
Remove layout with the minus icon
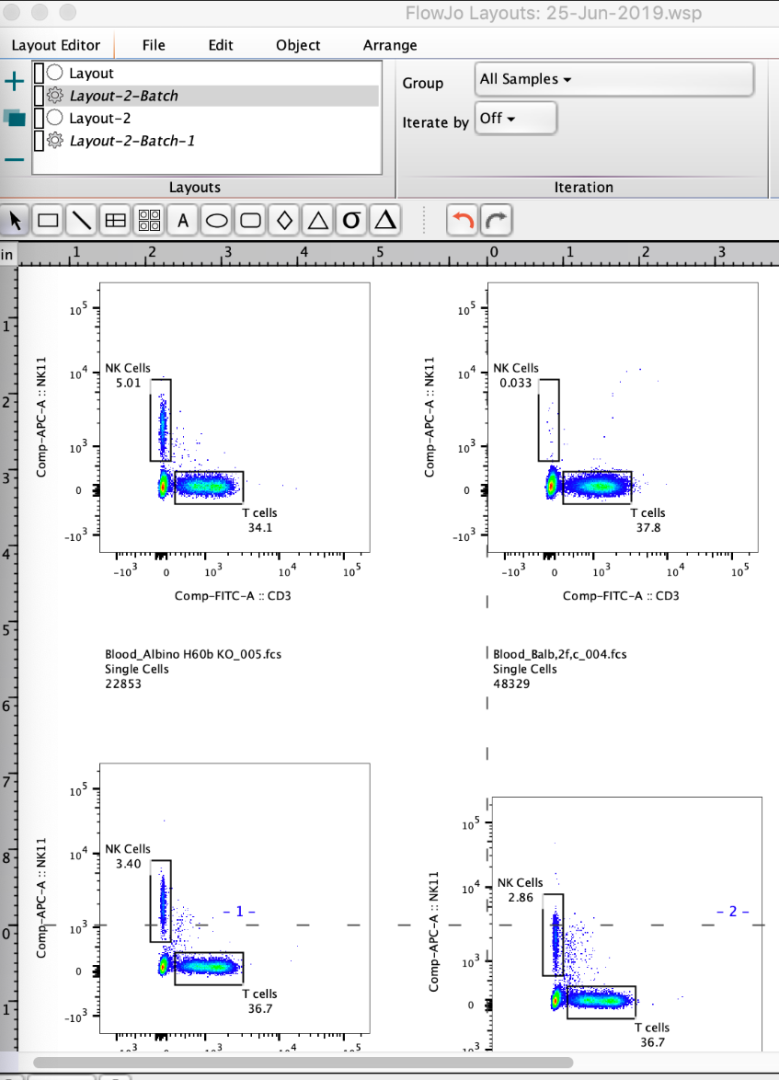[14, 160]
